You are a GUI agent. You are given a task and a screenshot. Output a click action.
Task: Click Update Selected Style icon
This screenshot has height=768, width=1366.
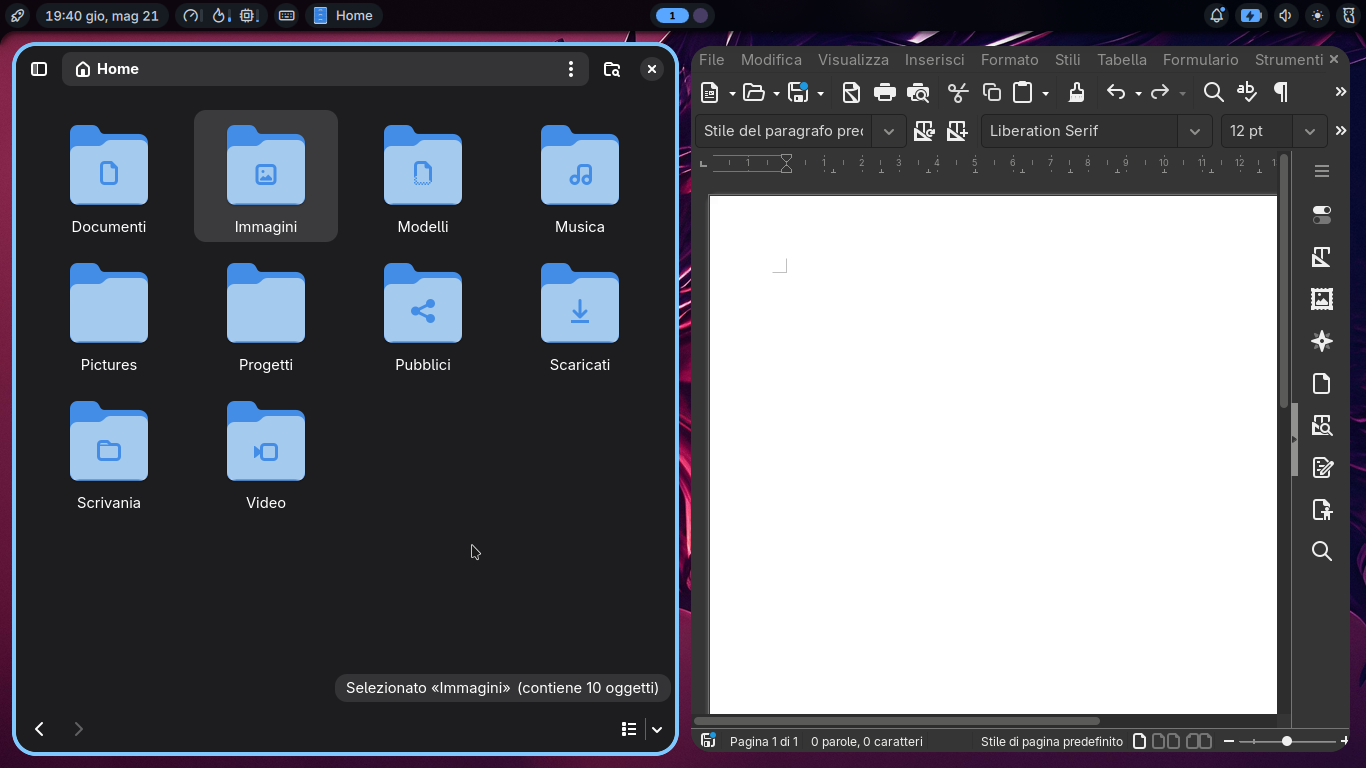[924, 131]
